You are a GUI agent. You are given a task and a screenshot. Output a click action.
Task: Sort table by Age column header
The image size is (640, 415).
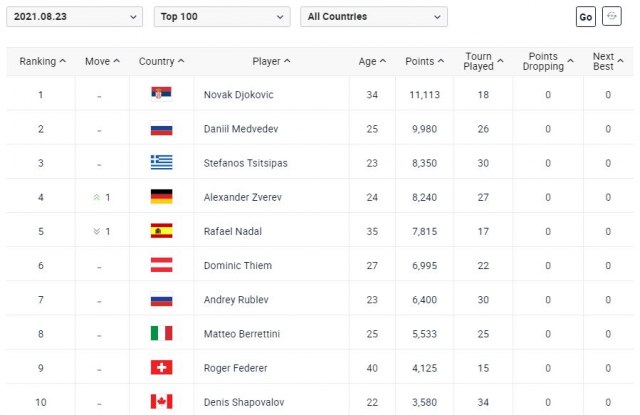tap(371, 61)
